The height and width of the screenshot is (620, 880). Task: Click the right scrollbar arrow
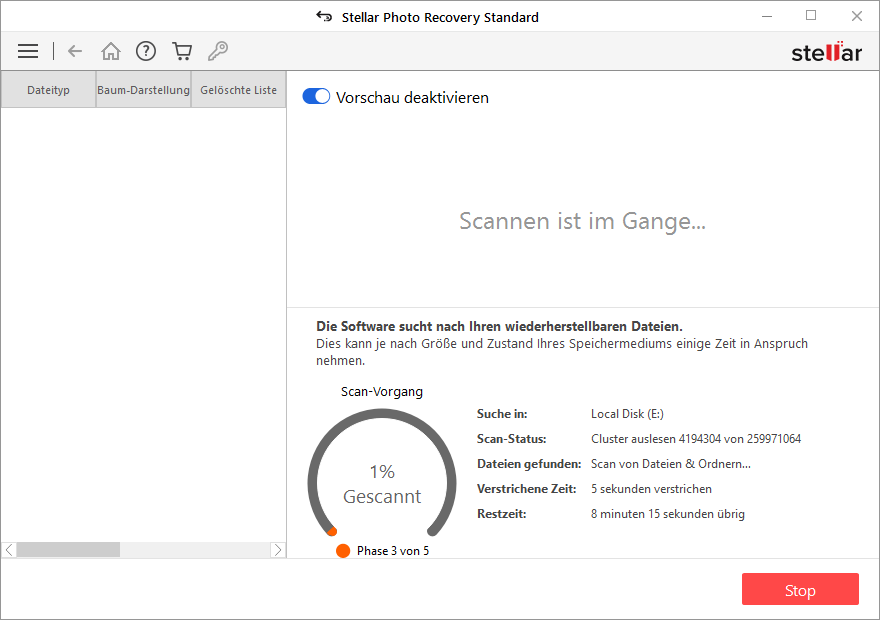pyautogui.click(x=278, y=550)
